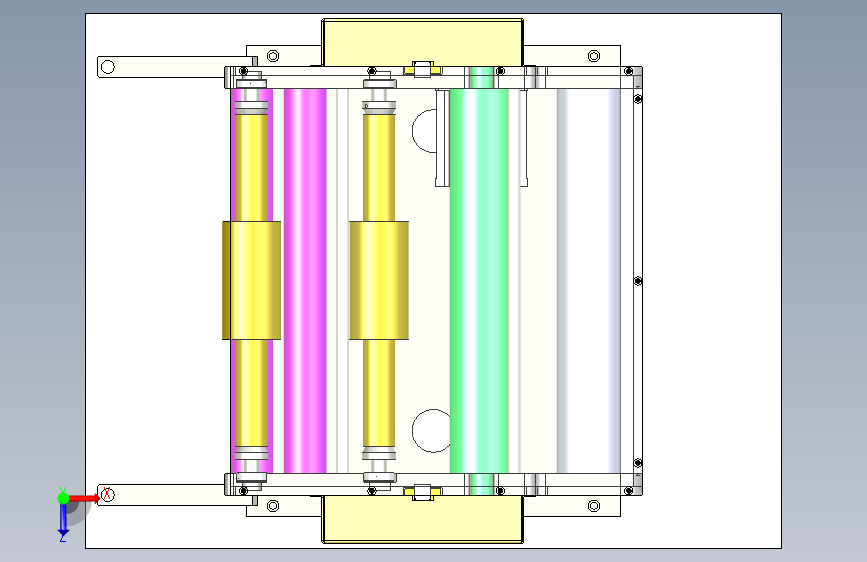The image size is (867, 562).
Task: Select the vertical bracket beside the upper cutout
Action: click(442, 138)
